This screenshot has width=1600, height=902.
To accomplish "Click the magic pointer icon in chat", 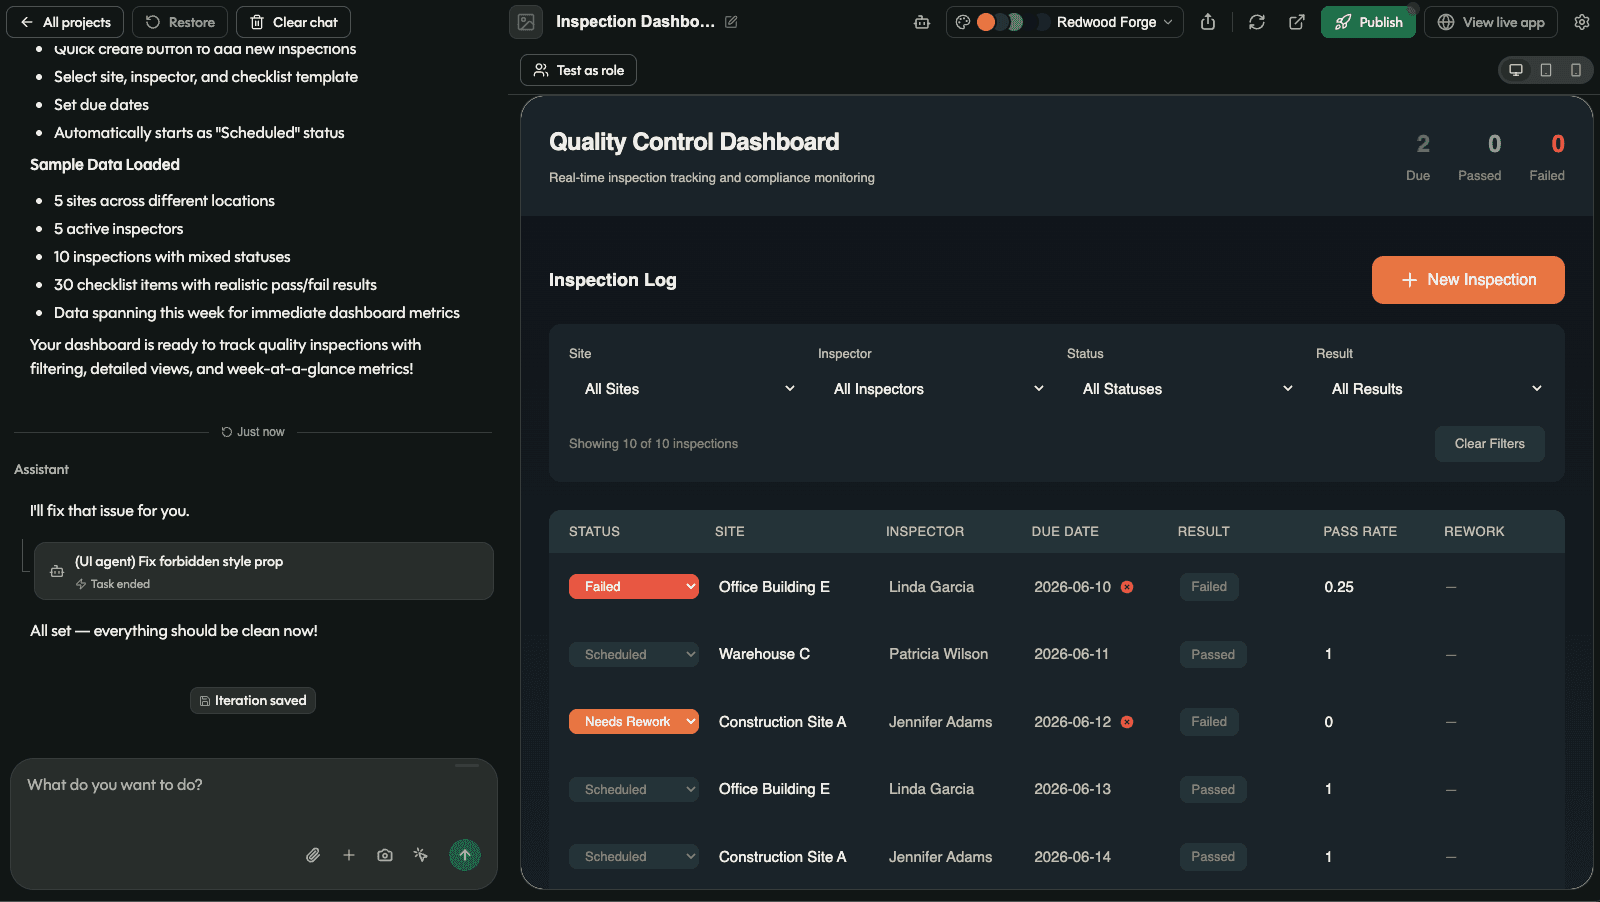I will coord(421,855).
